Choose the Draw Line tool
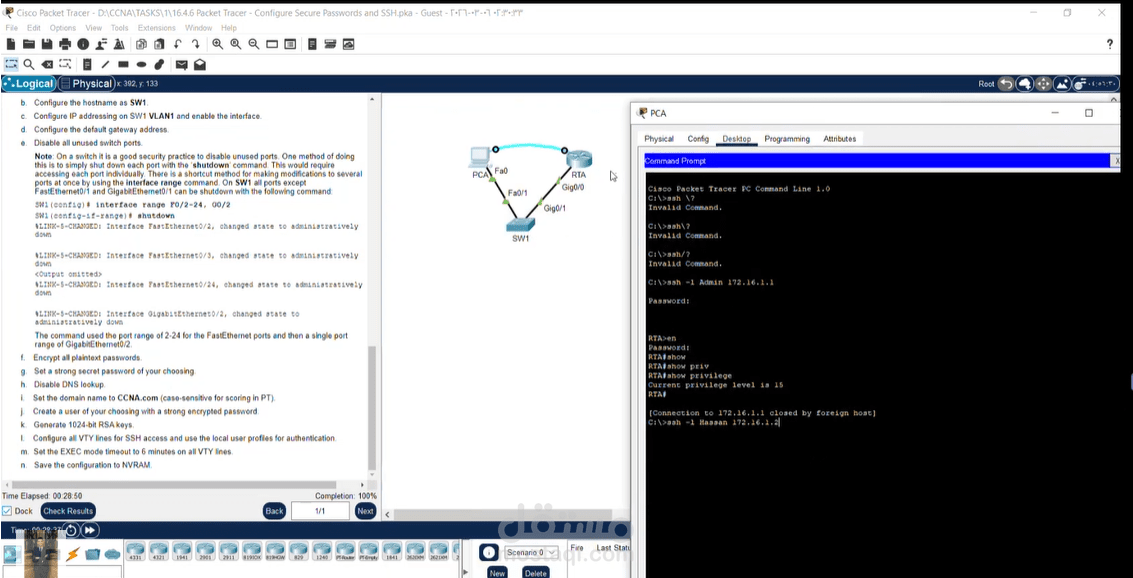The width and height of the screenshot is (1133, 578). 105,64
